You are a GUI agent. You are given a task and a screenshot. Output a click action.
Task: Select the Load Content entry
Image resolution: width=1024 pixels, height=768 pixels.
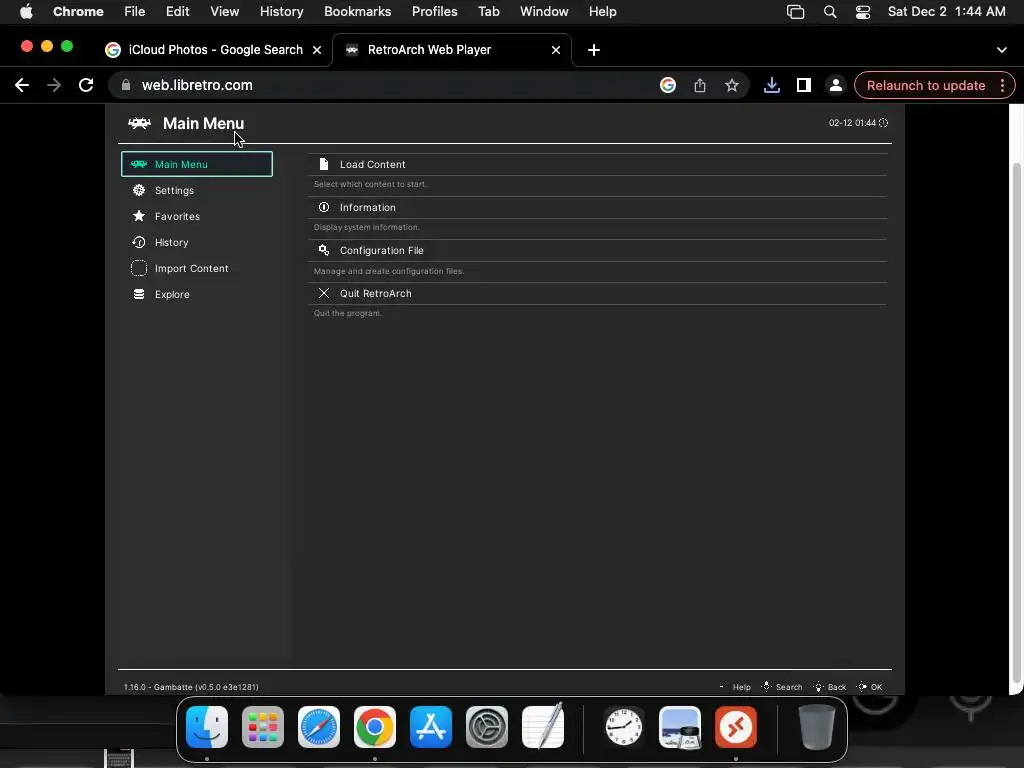click(598, 165)
